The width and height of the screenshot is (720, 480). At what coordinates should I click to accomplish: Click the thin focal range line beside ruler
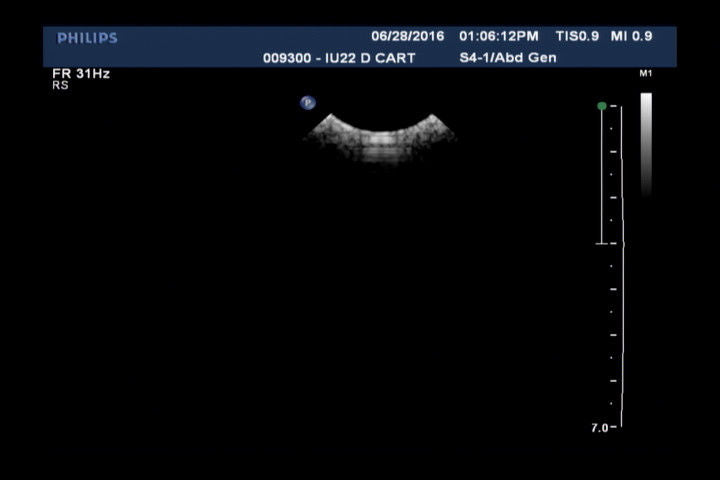click(x=601, y=175)
